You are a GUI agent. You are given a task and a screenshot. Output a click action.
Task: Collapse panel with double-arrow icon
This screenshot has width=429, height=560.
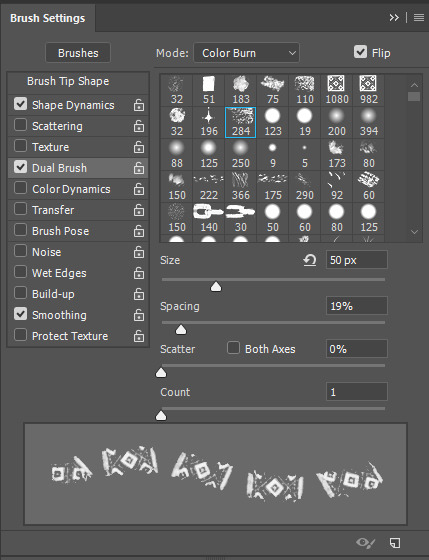pos(394,18)
